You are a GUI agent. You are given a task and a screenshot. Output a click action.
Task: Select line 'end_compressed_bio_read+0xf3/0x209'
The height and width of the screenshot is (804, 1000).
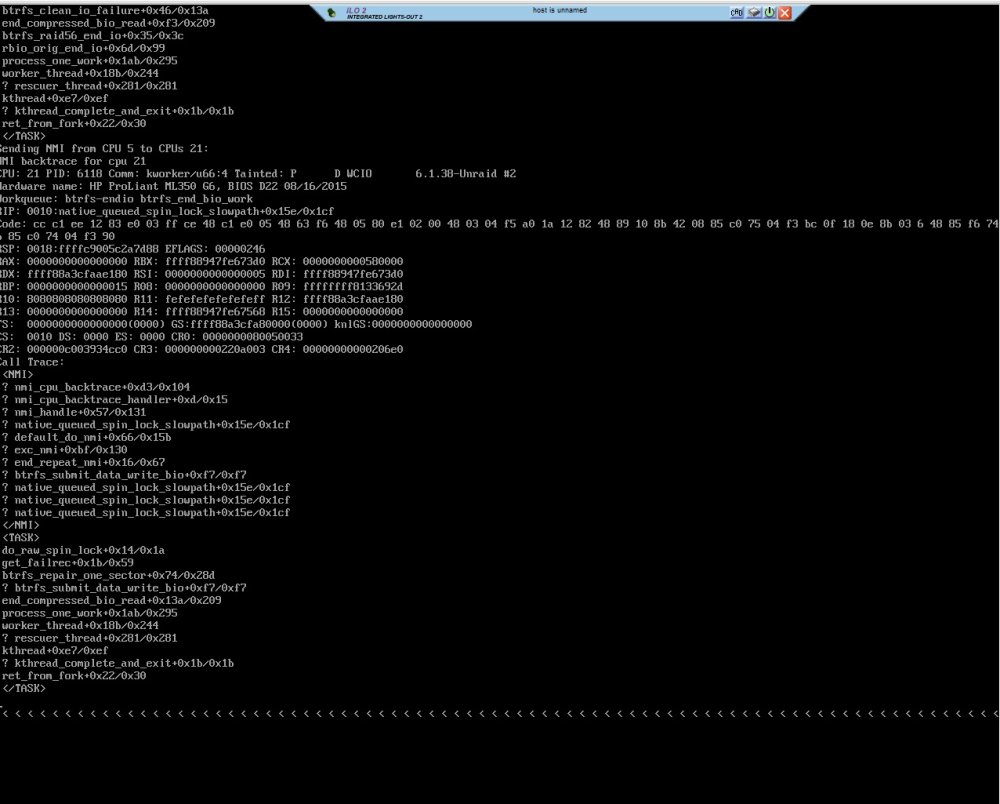pyautogui.click(x=108, y=23)
